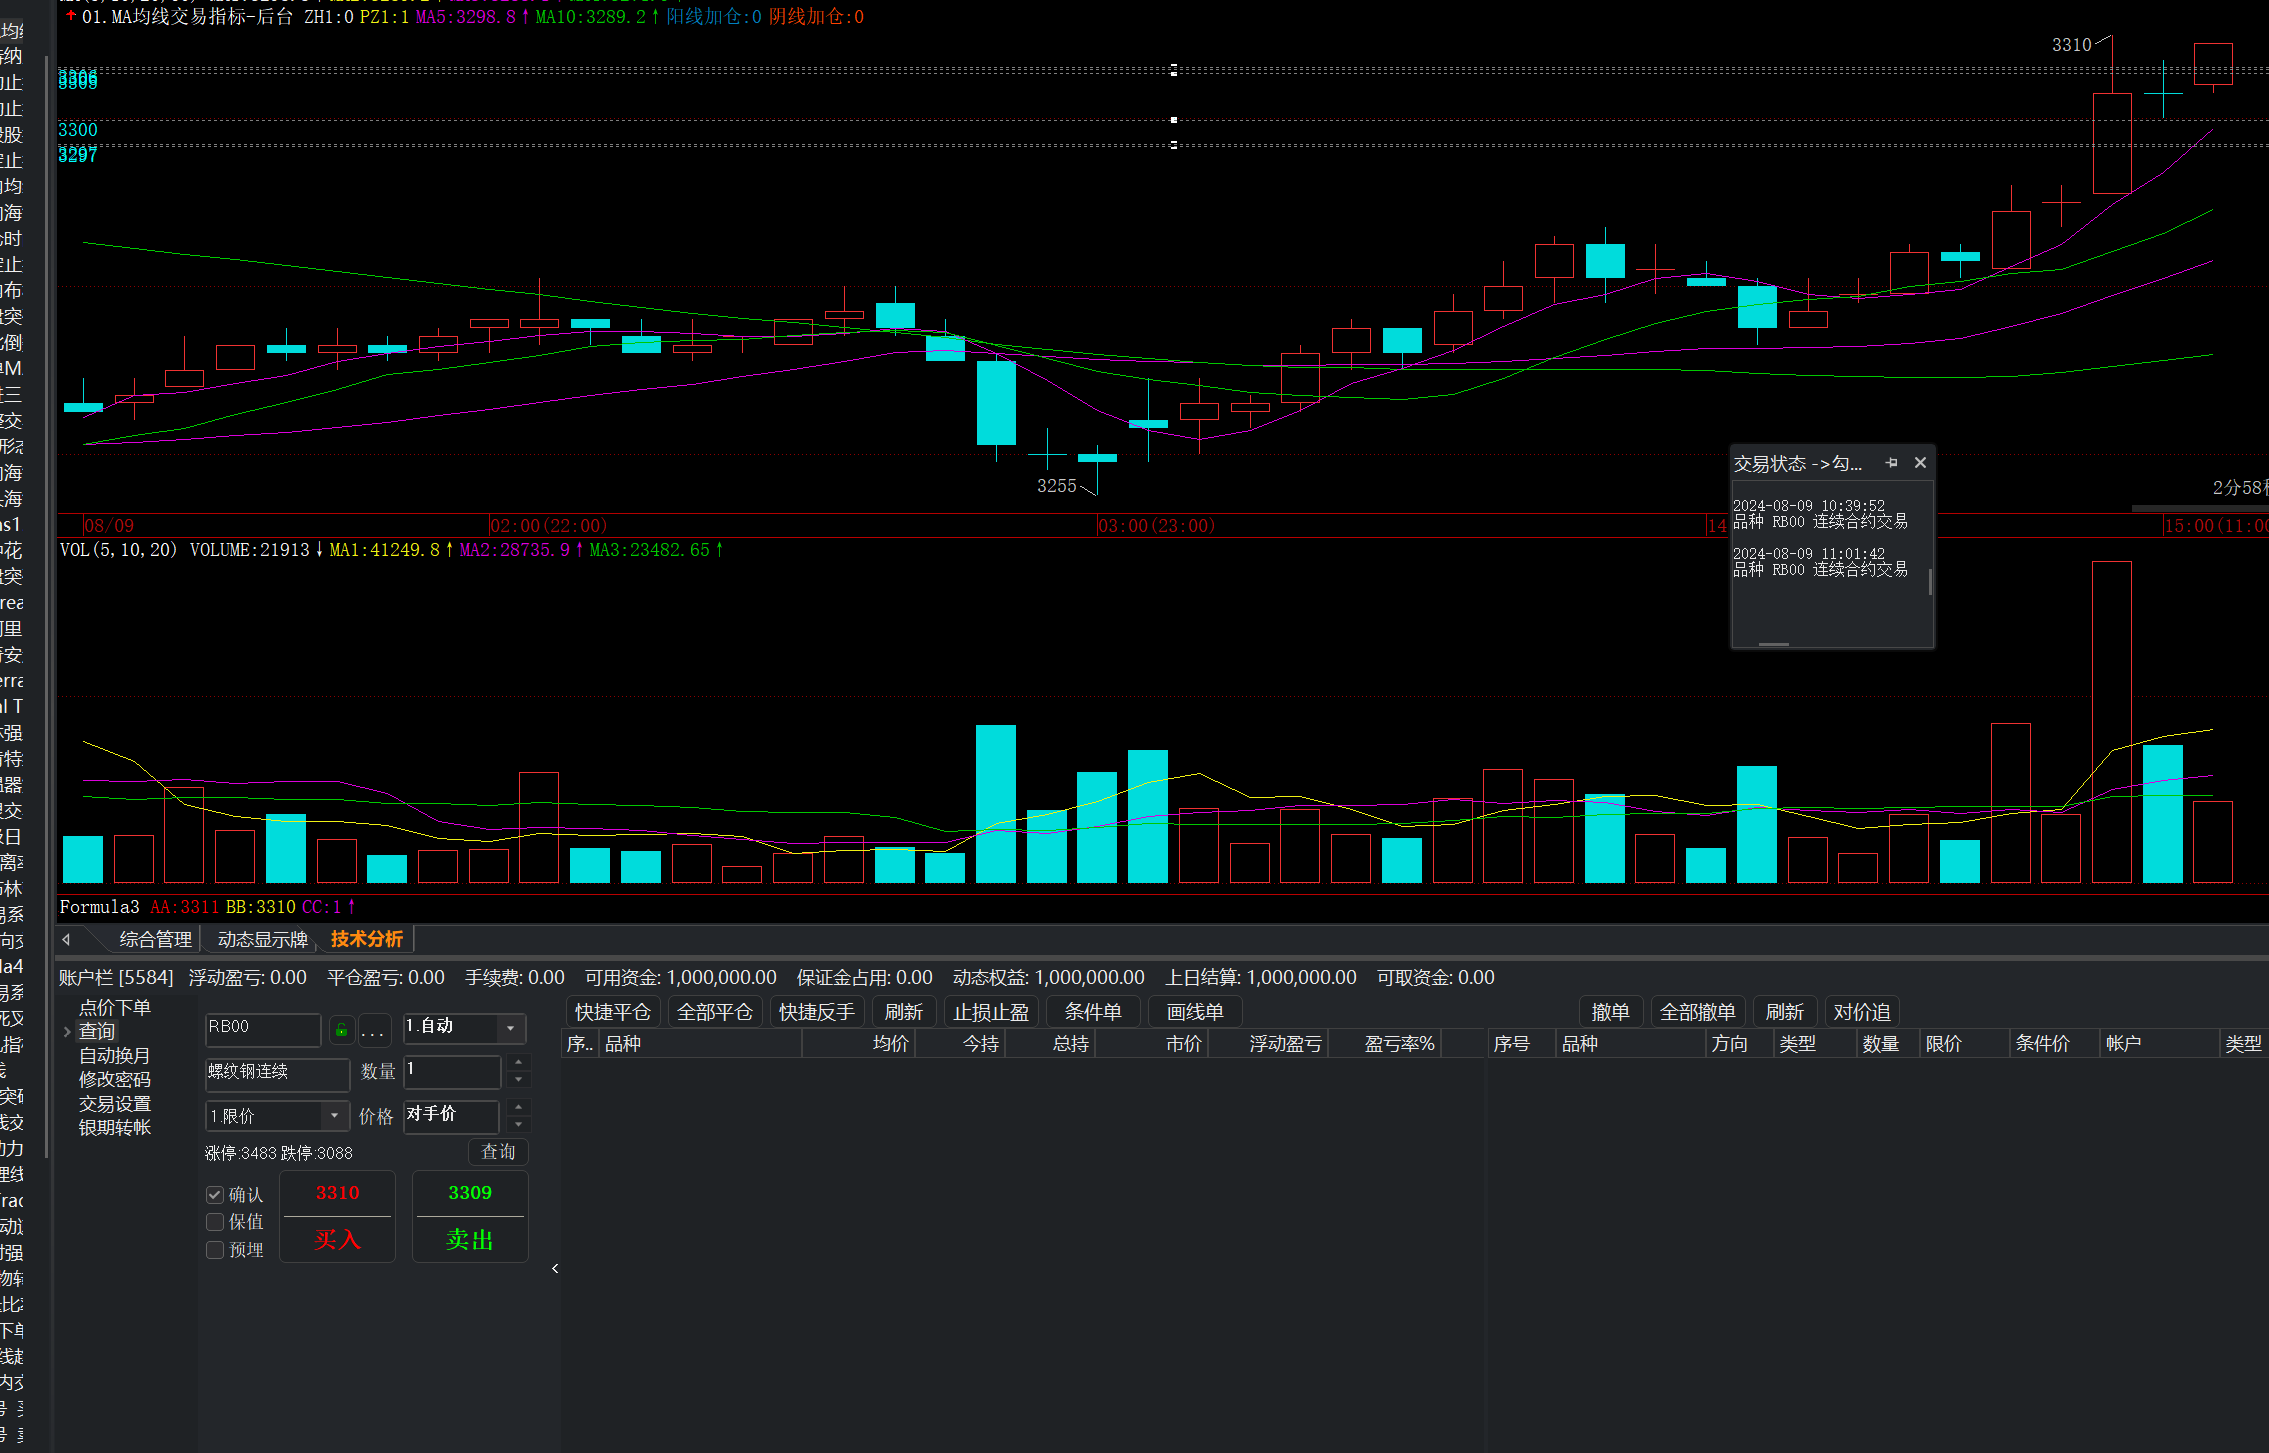2269x1453 pixels.
Task: Click the 数量 quantity input field
Action: pos(452,1071)
